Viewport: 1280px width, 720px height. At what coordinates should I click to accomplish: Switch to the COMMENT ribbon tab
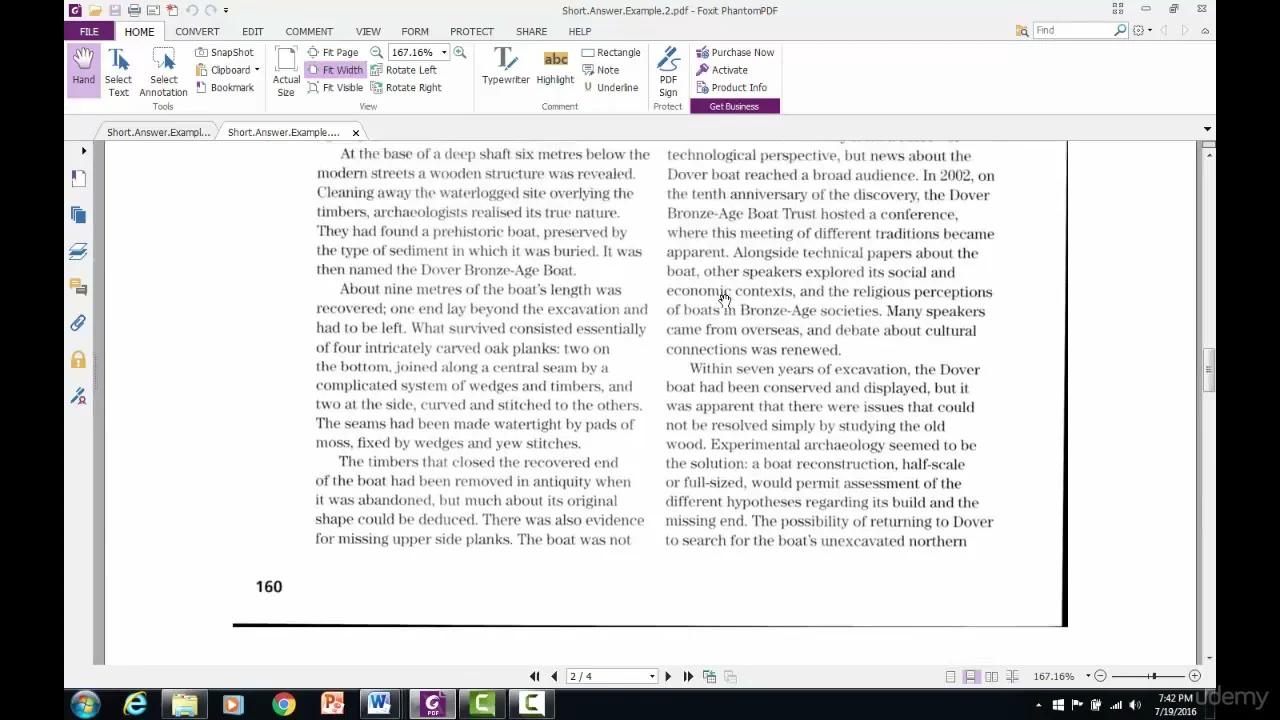pos(308,31)
